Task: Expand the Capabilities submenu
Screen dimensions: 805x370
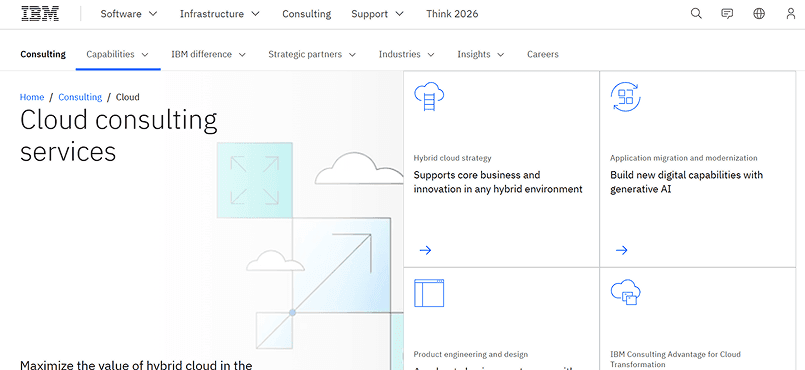Action: pyautogui.click(x=118, y=54)
